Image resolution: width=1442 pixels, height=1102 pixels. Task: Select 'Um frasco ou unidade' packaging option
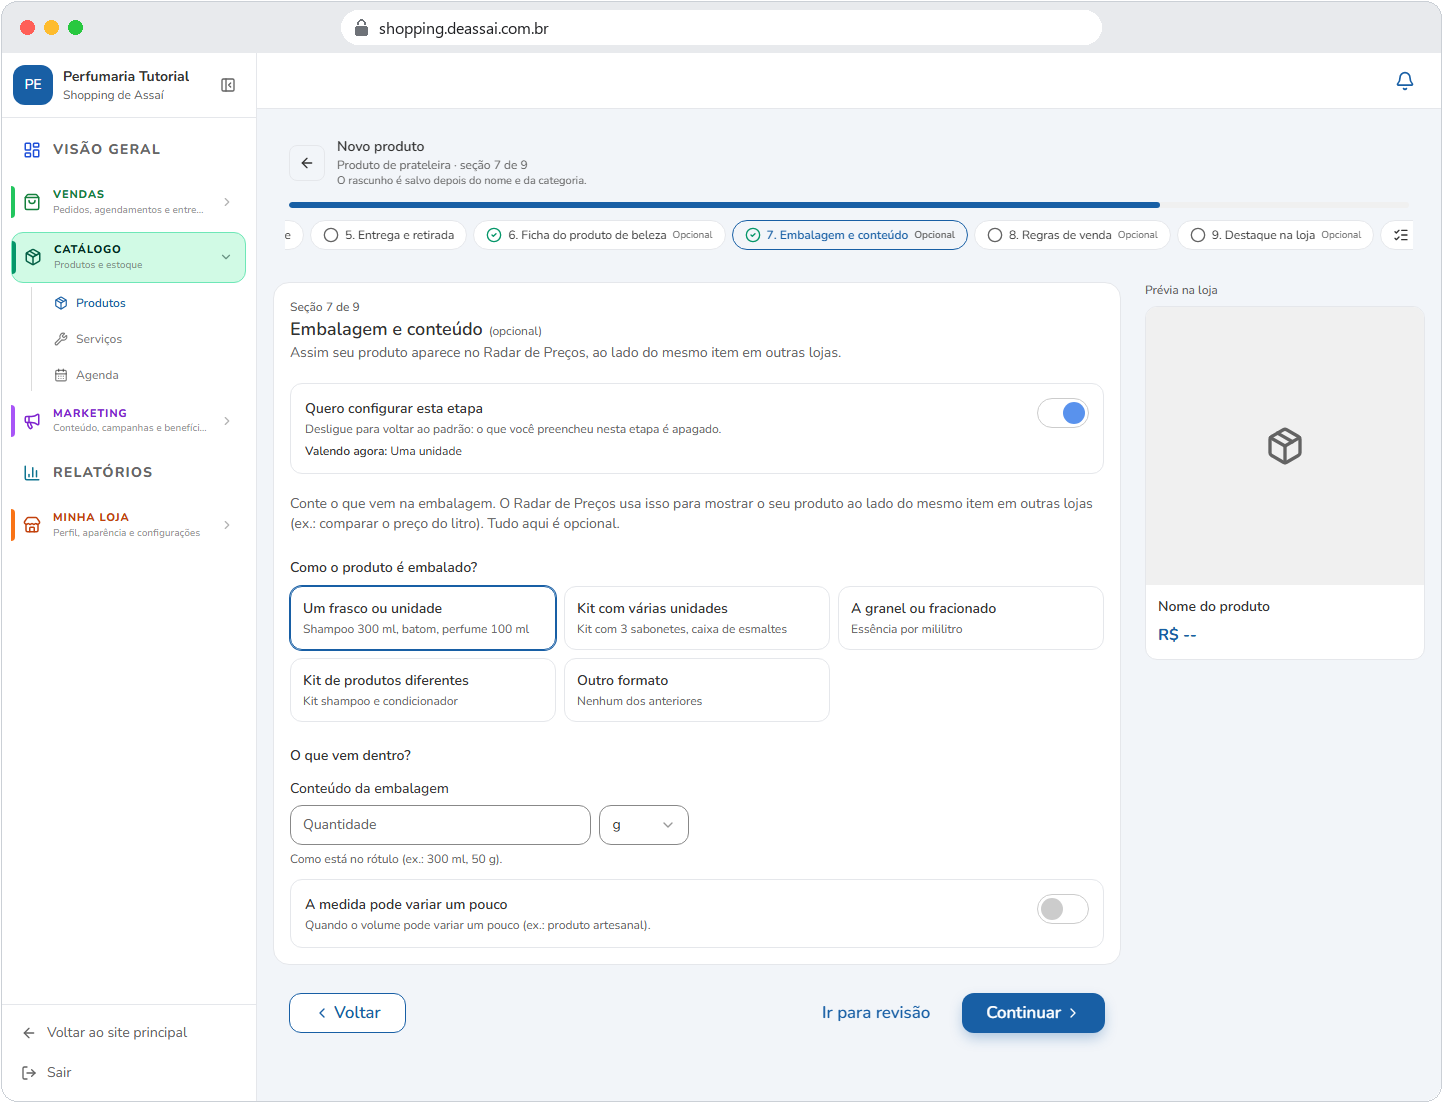tap(423, 618)
